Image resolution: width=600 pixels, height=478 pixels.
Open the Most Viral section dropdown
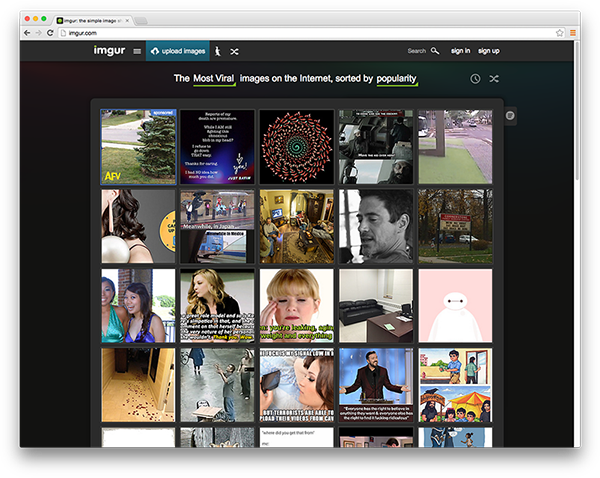click(x=214, y=79)
